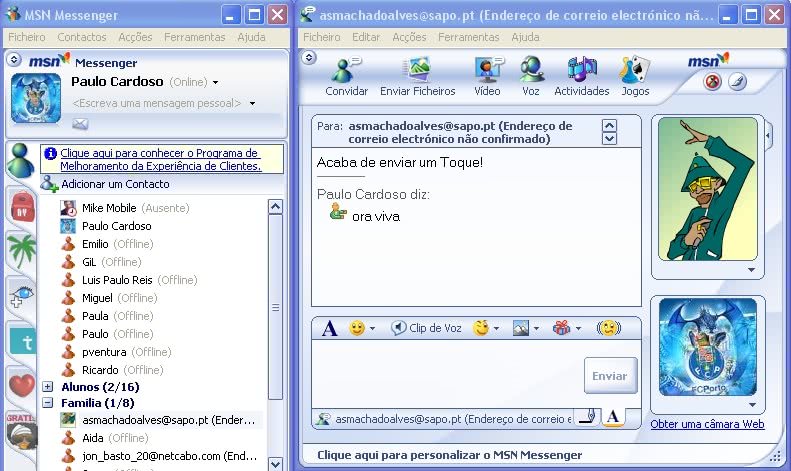Click the Voz voice call icon

[531, 76]
